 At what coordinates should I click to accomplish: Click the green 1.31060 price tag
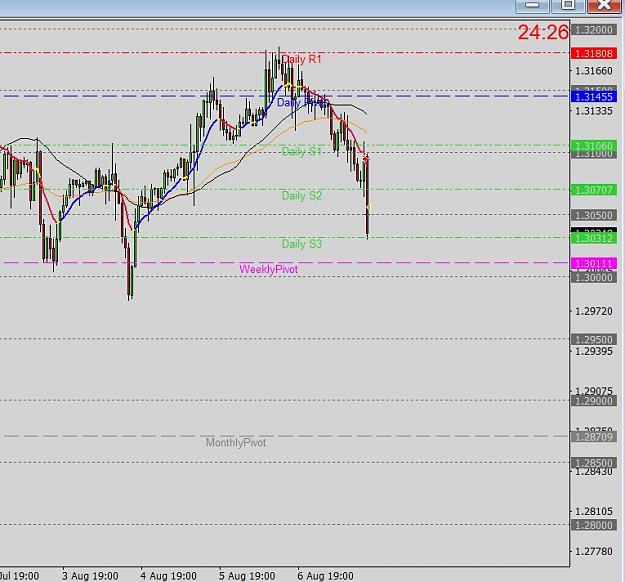click(x=594, y=146)
